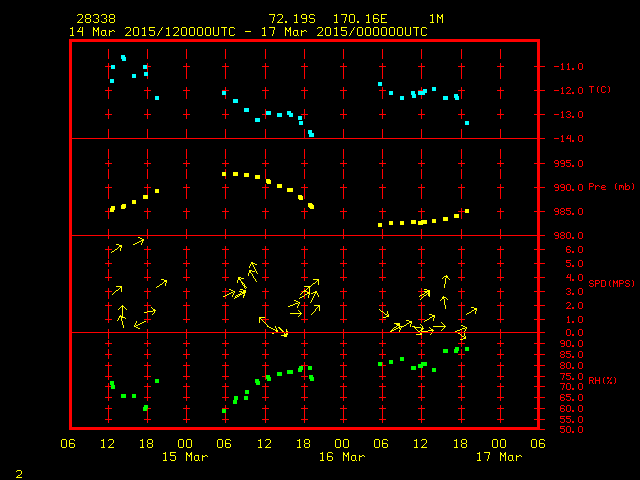Click the start date 14 Mar 2015/120000UTC

pos(152,31)
